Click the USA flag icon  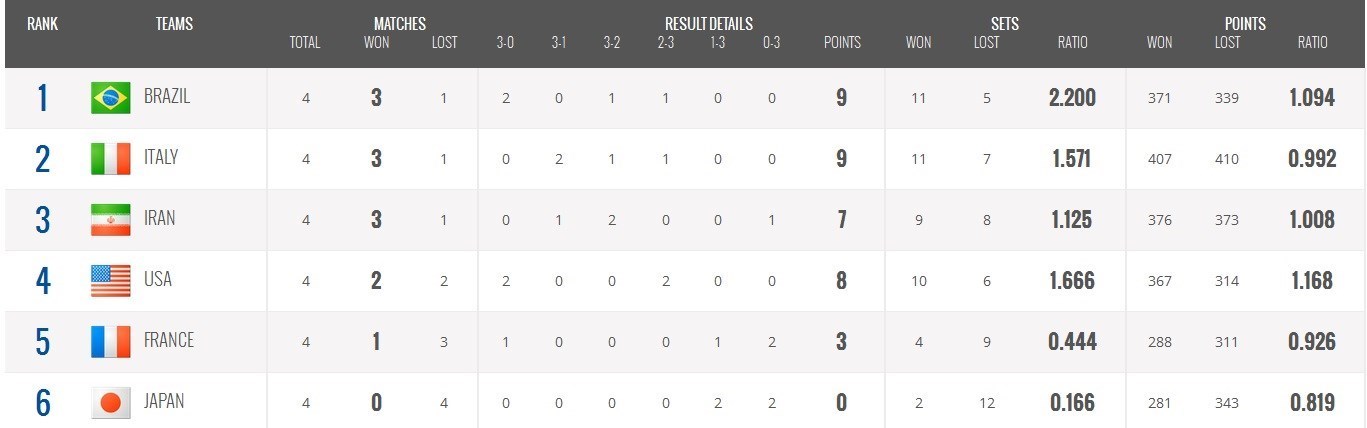[x=110, y=280]
